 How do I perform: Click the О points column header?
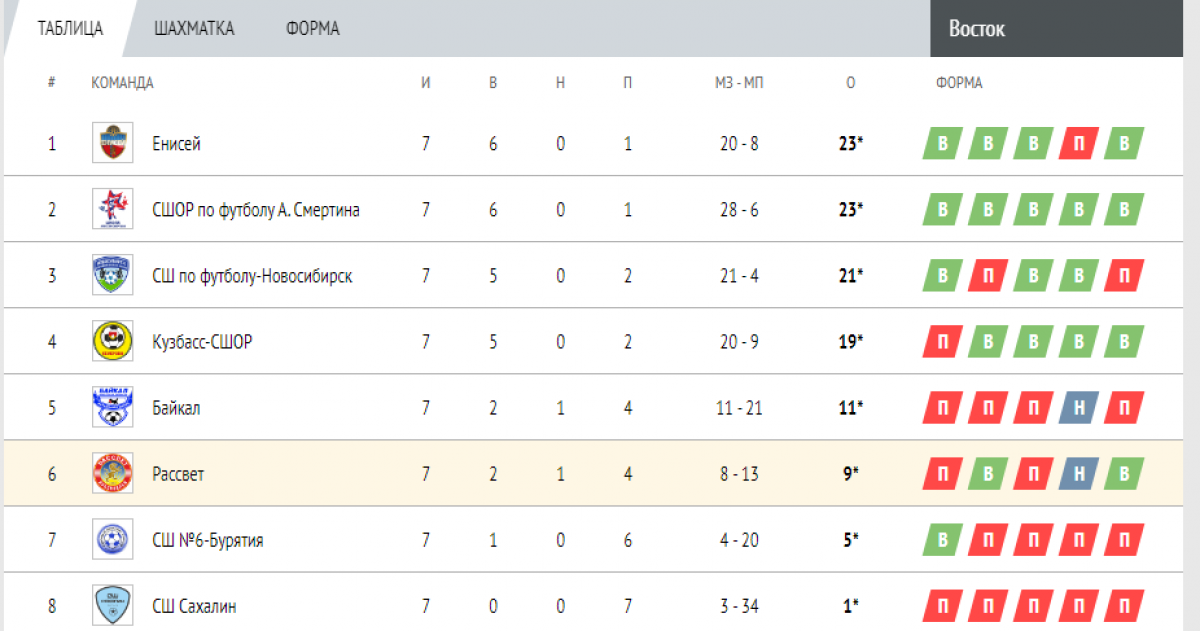[850, 83]
